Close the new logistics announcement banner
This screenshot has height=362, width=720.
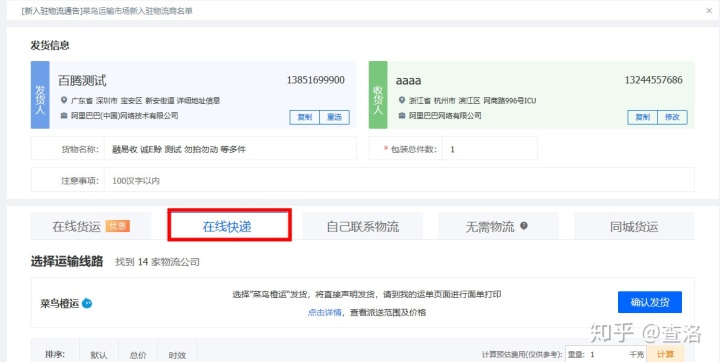pyautogui.click(x=709, y=11)
